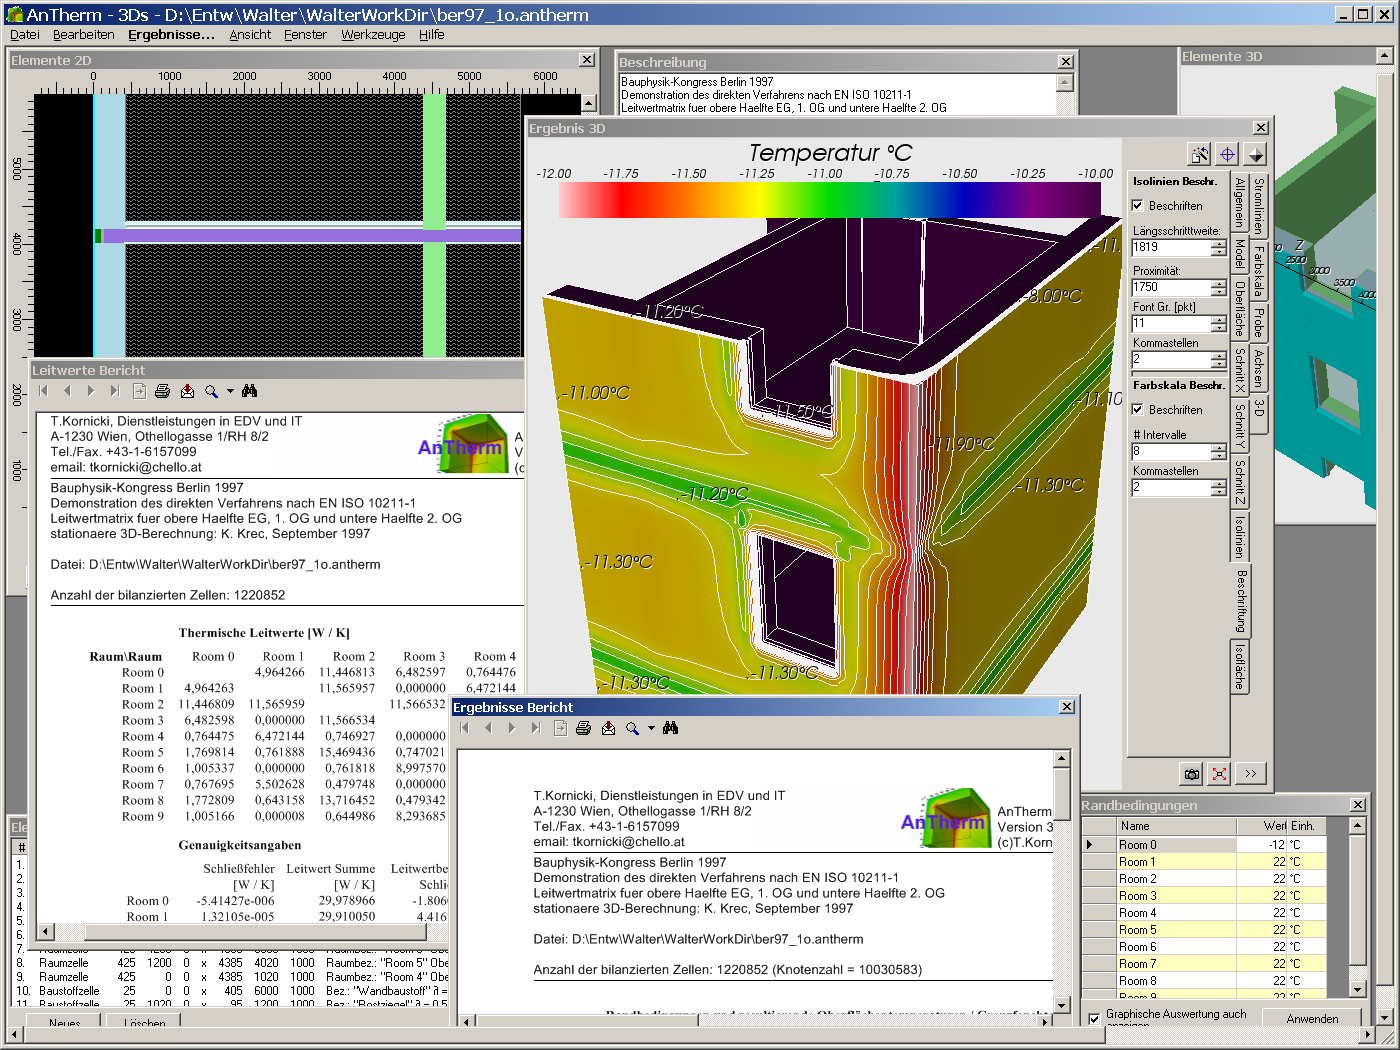Click the print icon in Leitwerte Bericht
1400x1050 pixels.
tap(163, 391)
